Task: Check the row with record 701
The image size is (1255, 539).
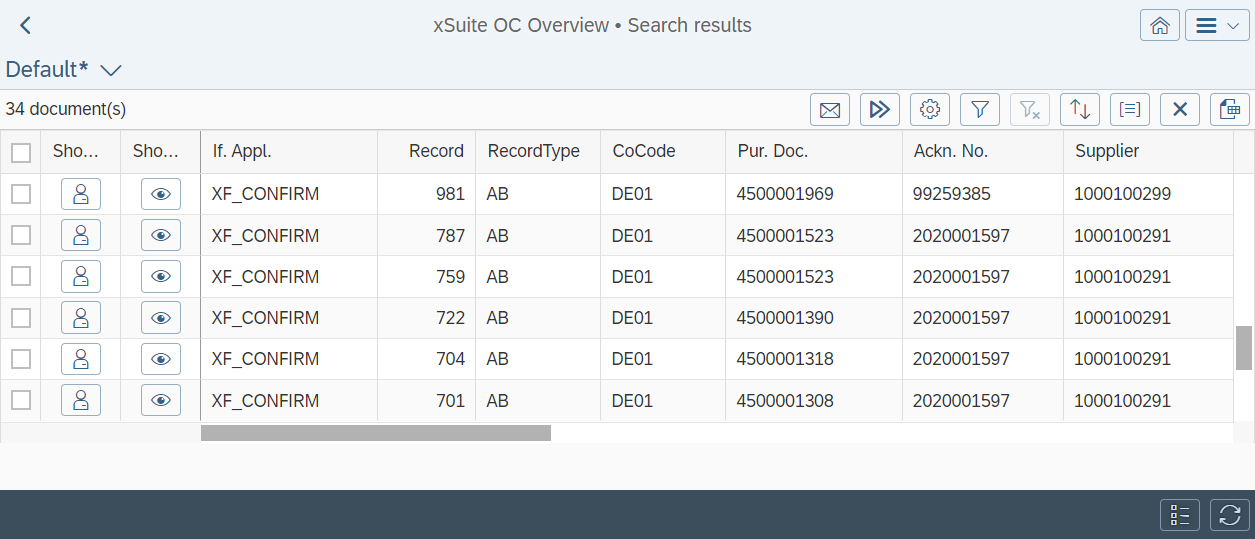Action: coord(20,400)
